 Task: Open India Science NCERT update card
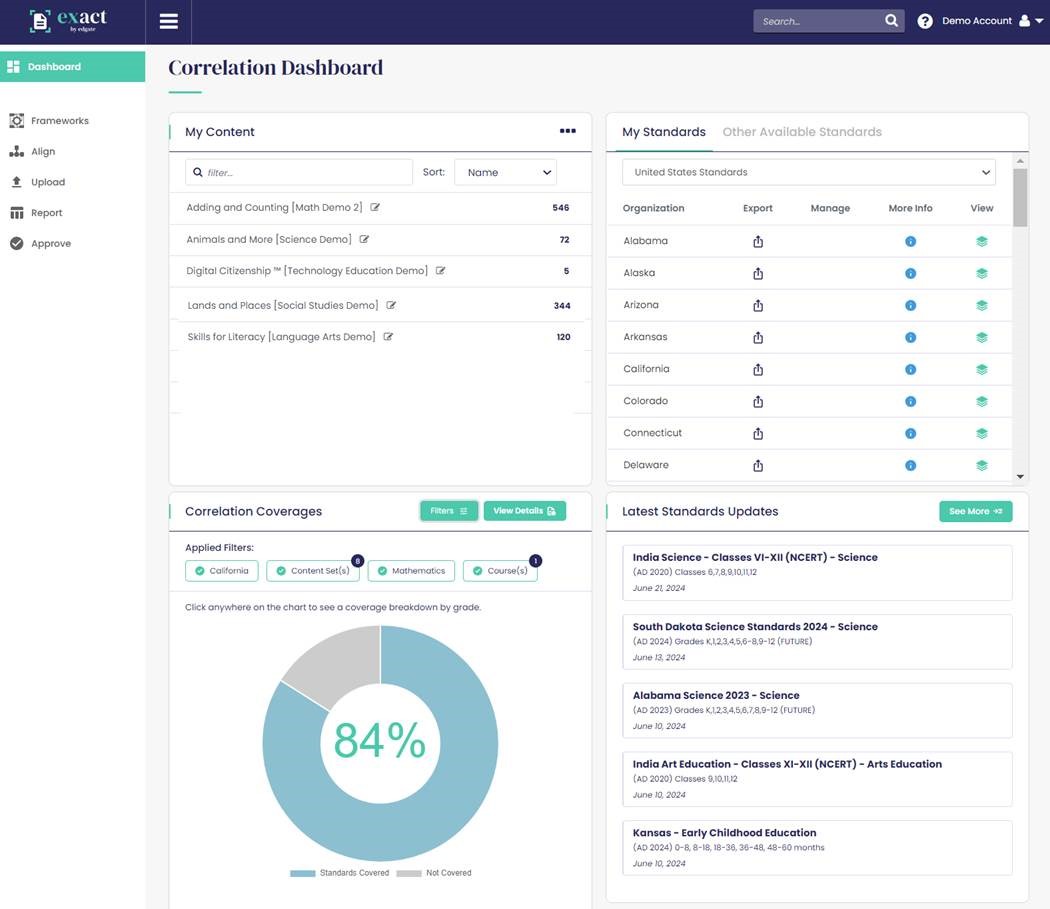click(817, 573)
